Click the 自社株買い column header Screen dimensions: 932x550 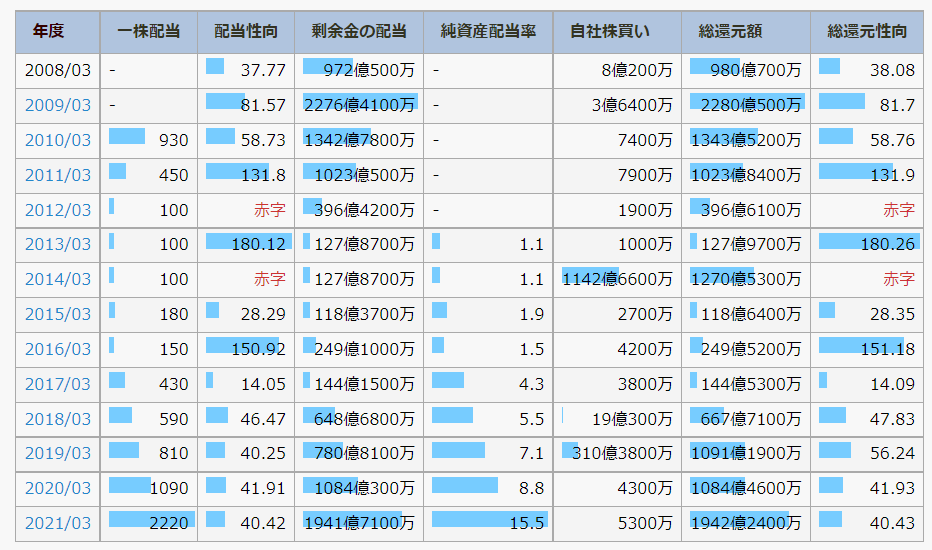617,32
